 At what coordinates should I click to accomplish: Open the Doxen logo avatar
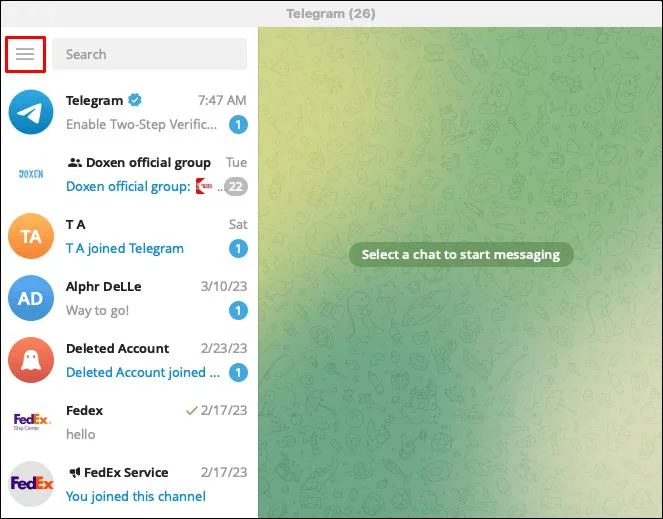(x=31, y=174)
